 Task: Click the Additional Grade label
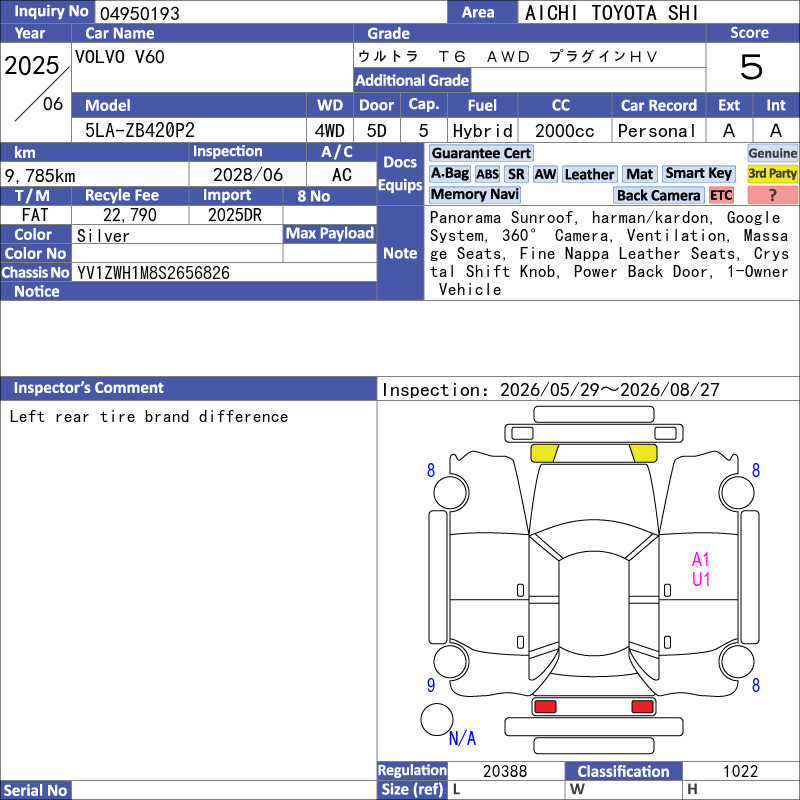point(412,80)
